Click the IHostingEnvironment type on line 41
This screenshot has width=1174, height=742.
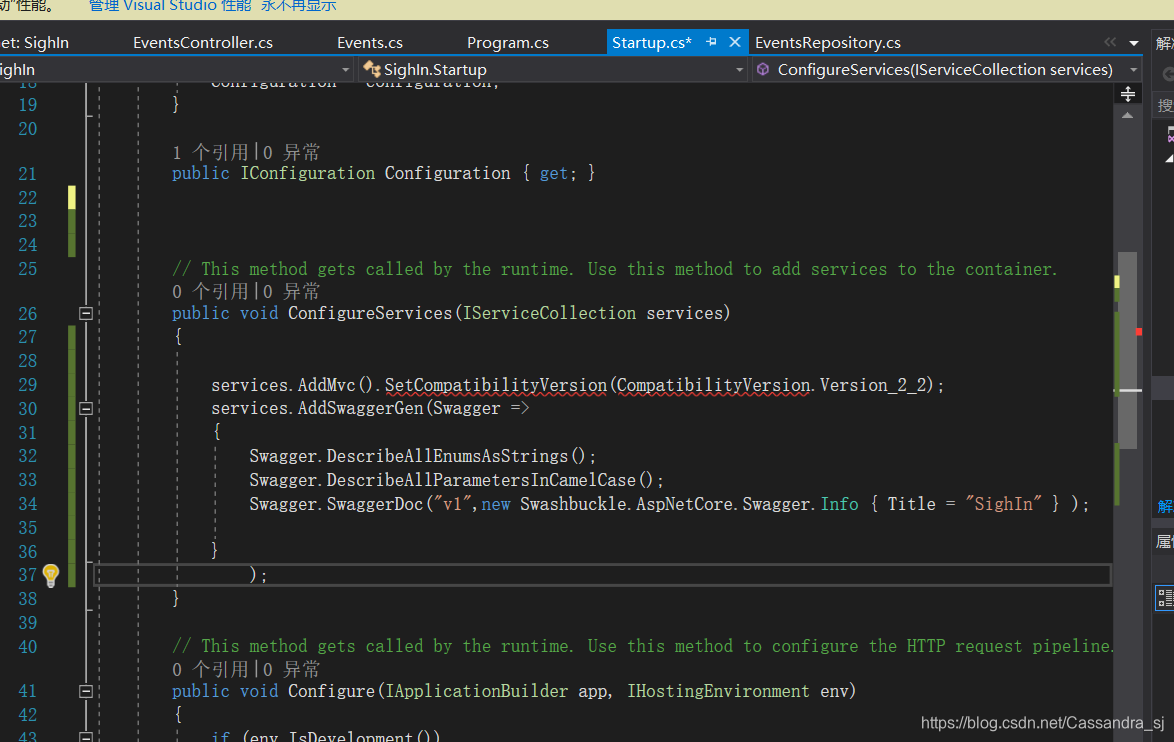(718, 691)
